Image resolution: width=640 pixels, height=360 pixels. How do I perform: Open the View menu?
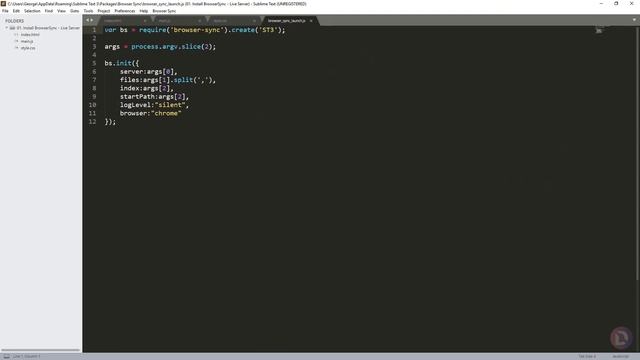[62, 11]
